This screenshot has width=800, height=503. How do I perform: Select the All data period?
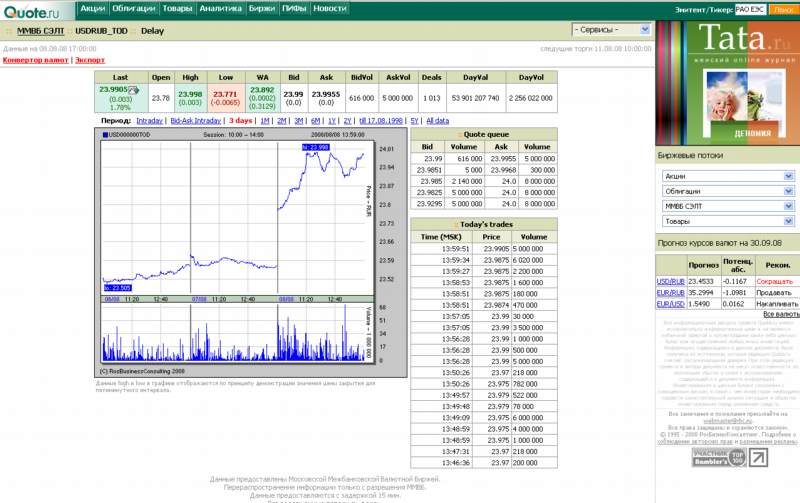click(x=437, y=121)
